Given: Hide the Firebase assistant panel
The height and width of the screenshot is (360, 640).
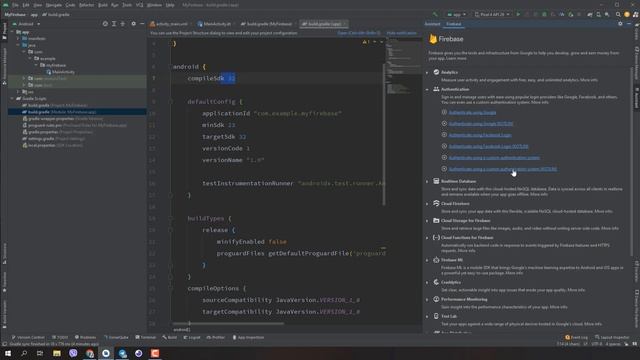Looking at the screenshot, I should [629, 24].
